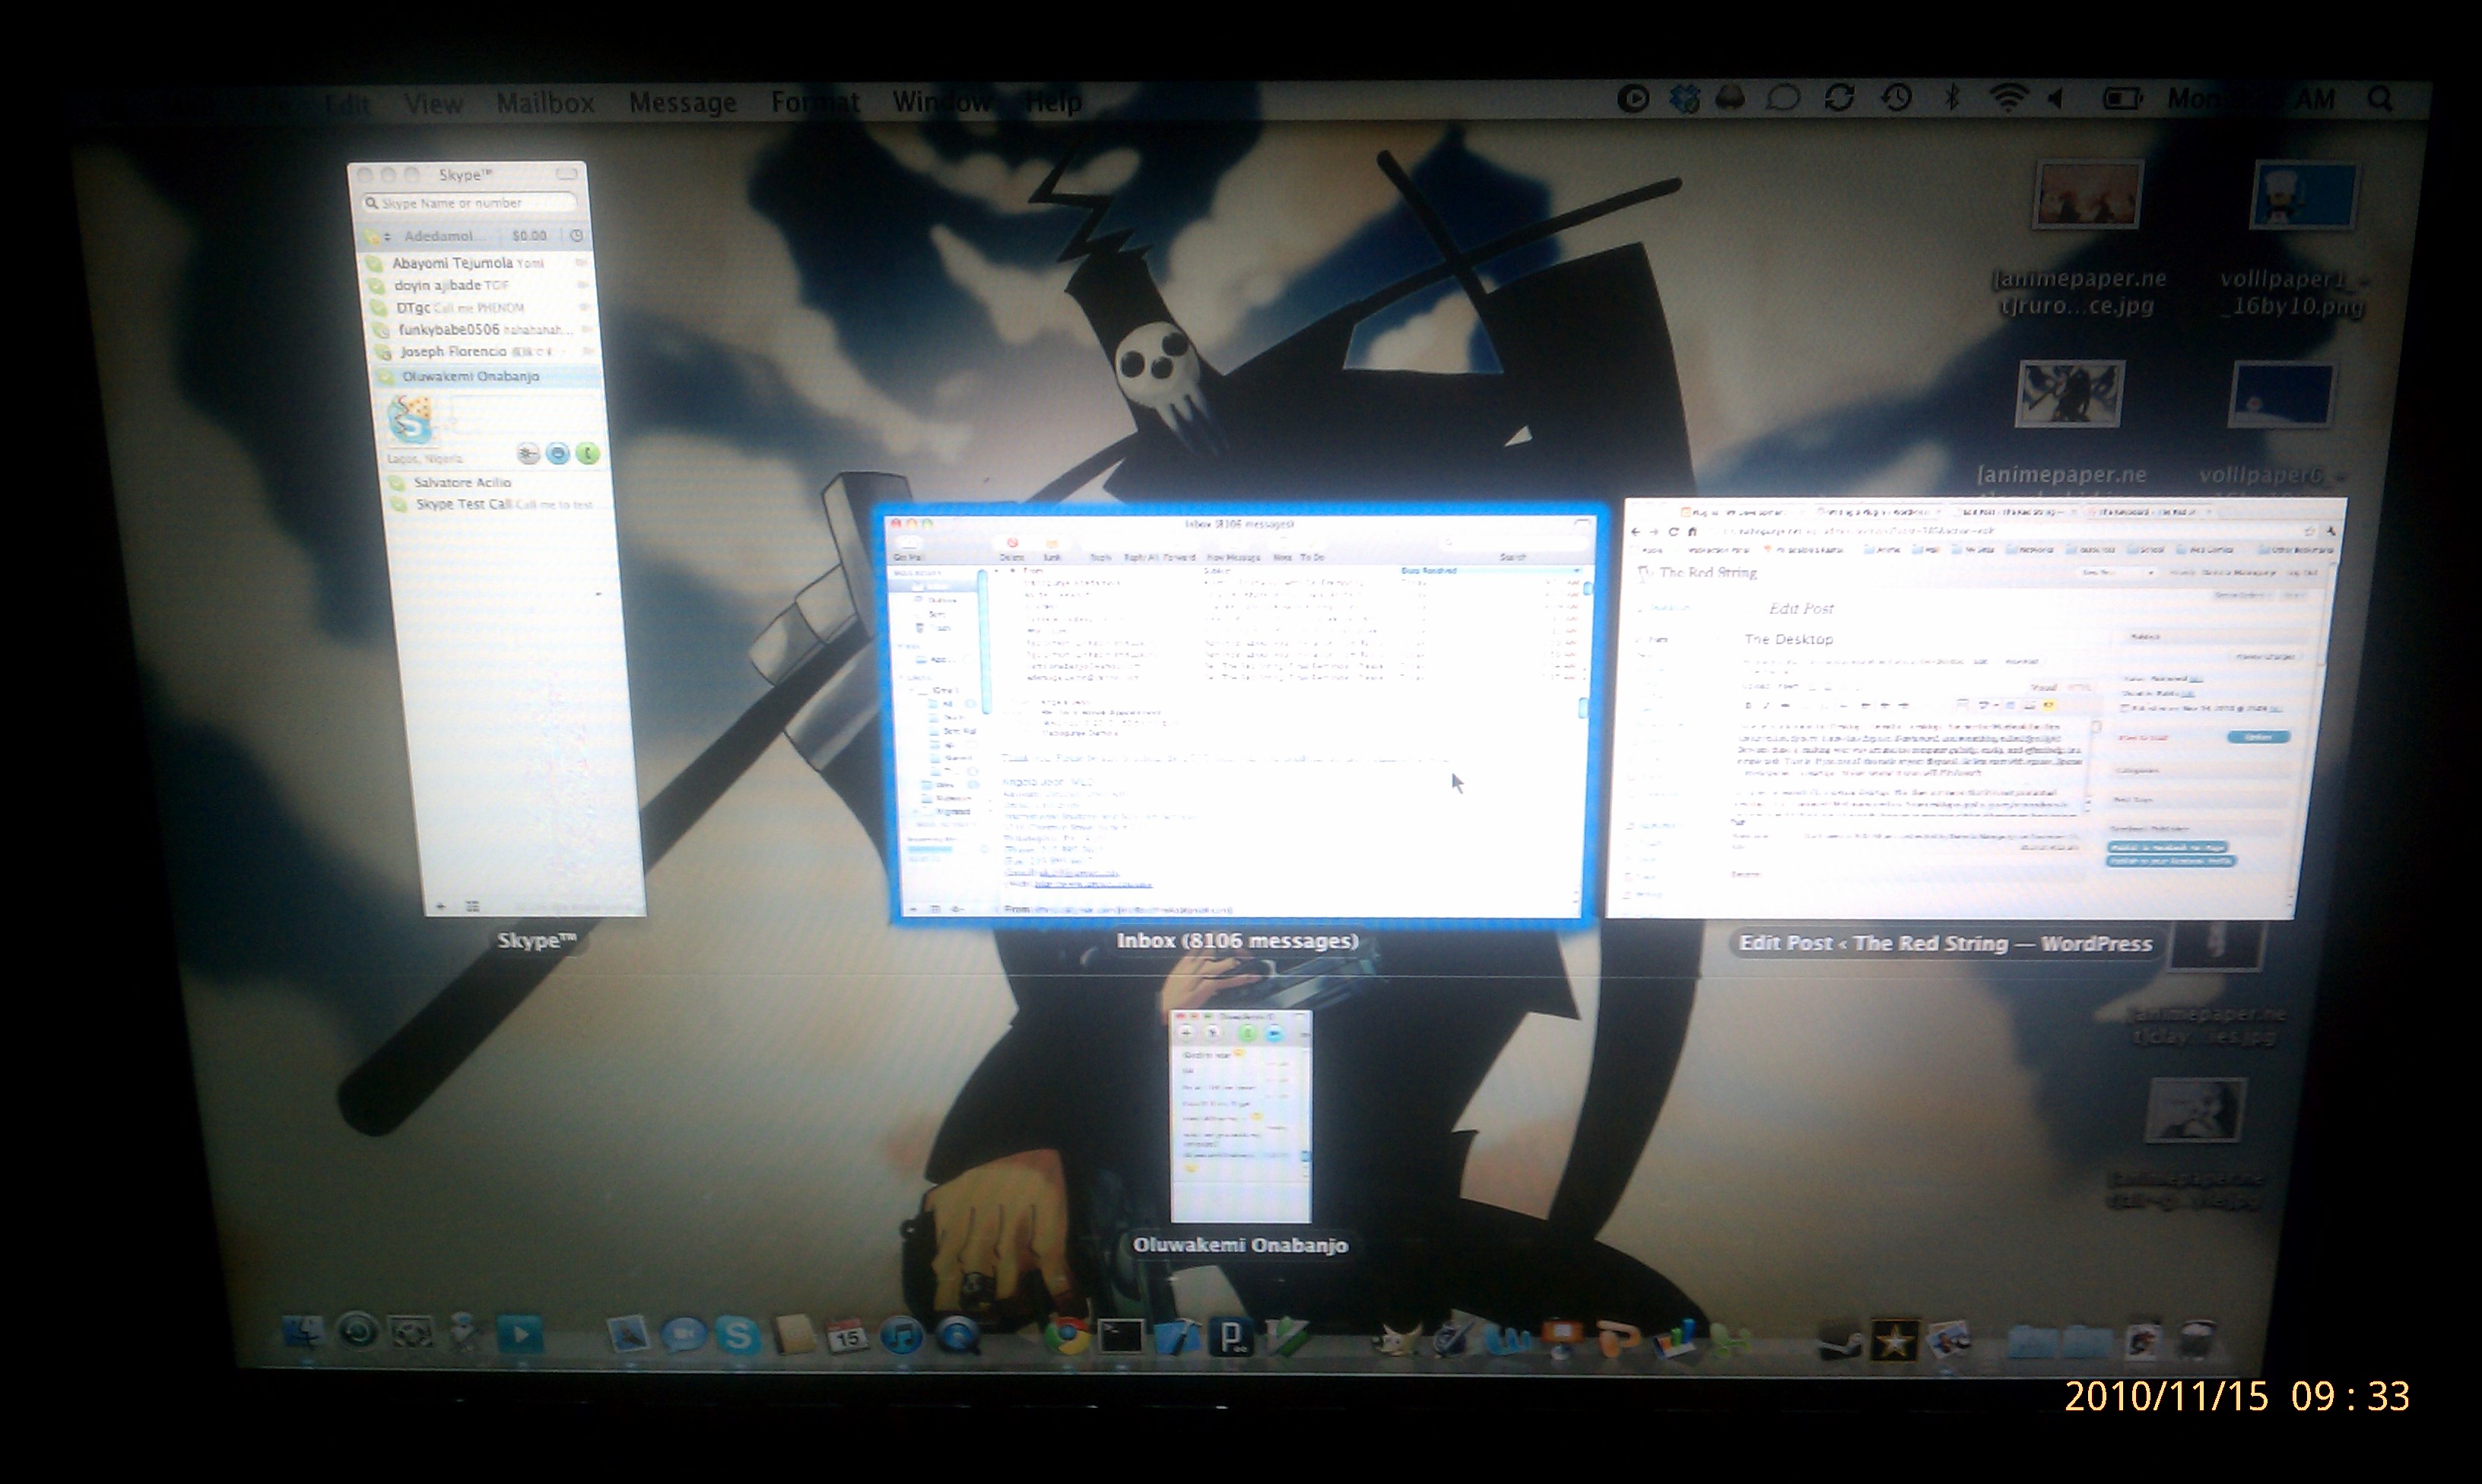Open the Mailbox menu
This screenshot has width=2482, height=1484.
point(545,103)
